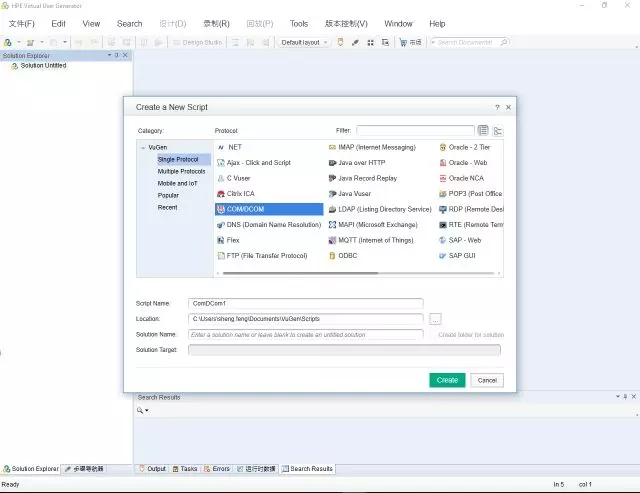The width and height of the screenshot is (640, 493).
Task: Choose Oracle - Web protocol
Action: (463, 163)
